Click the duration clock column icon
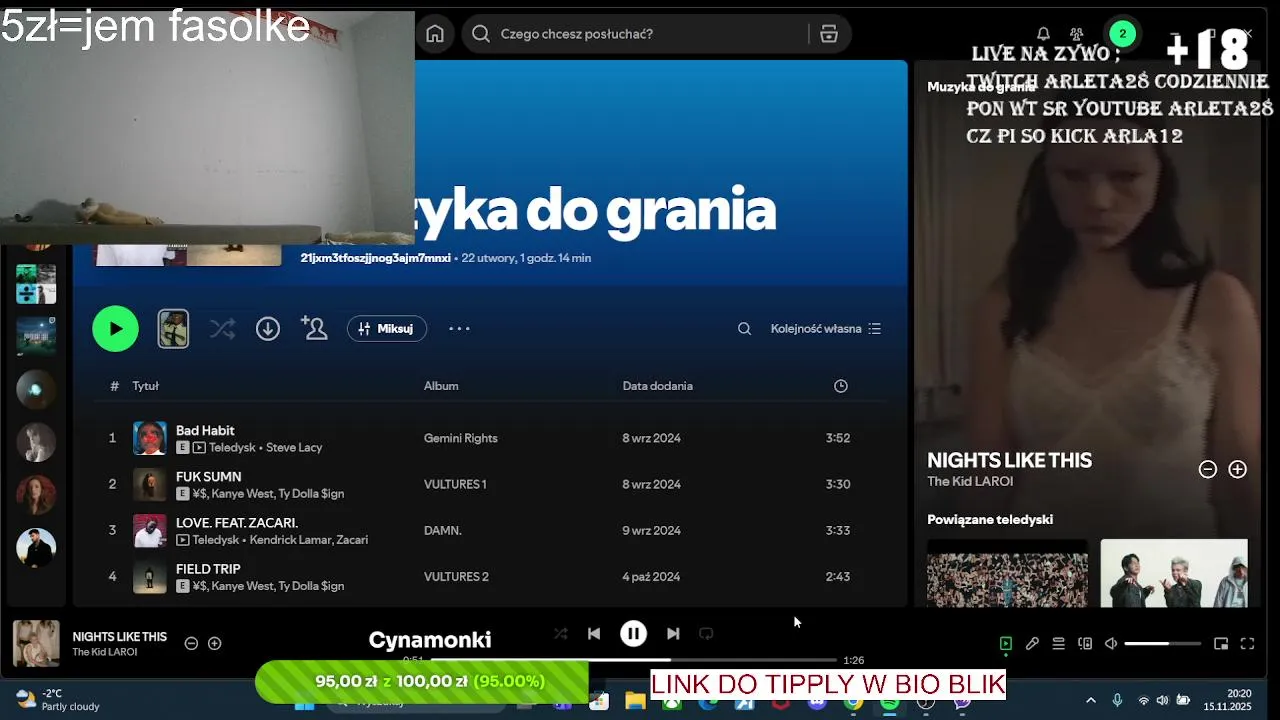Viewport: 1280px width, 720px height. (841, 386)
